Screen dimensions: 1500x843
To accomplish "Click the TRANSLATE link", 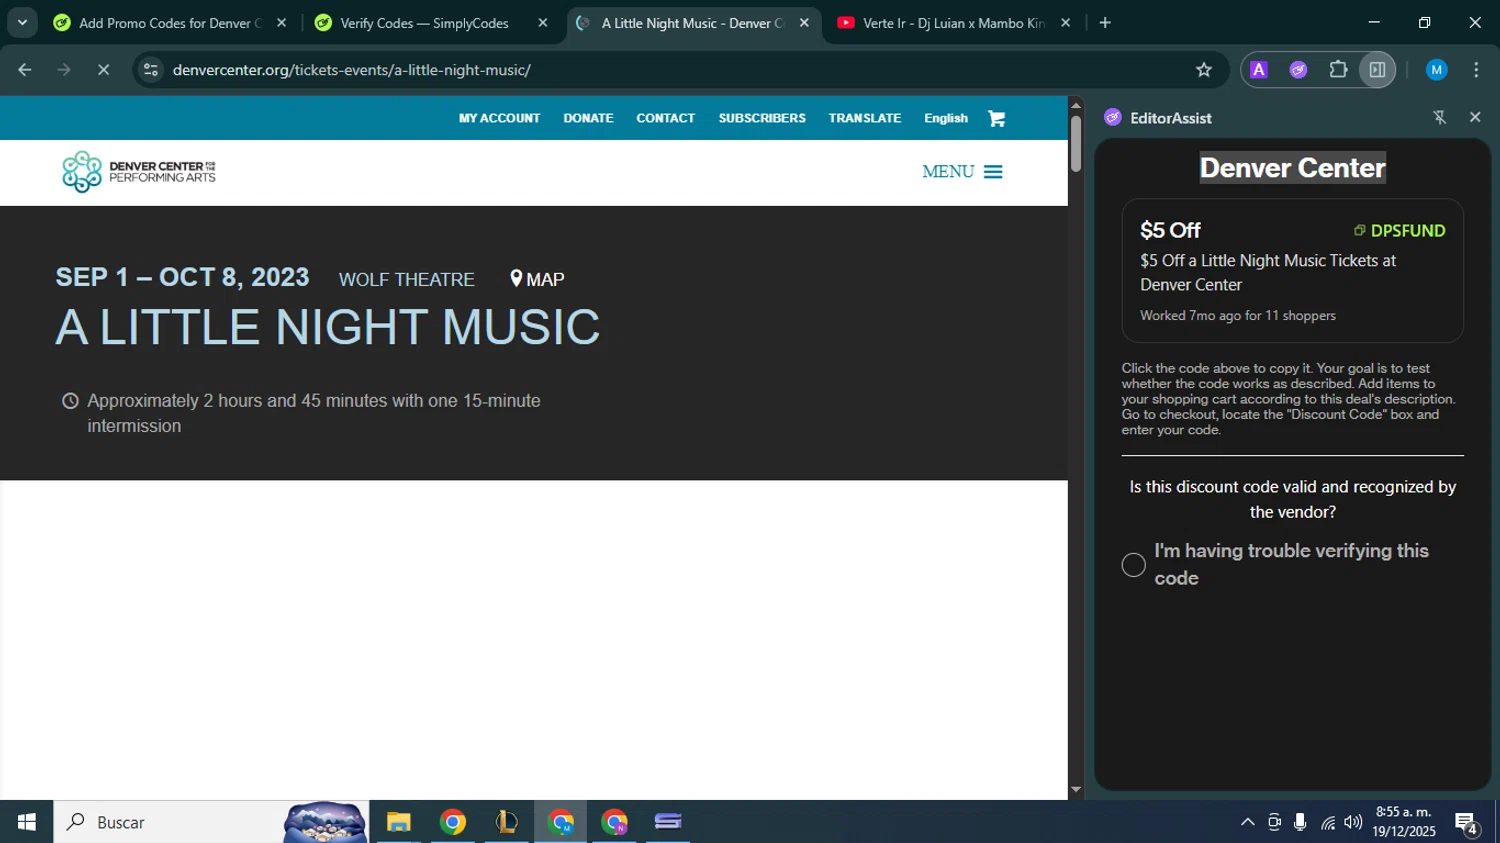I will [x=865, y=118].
